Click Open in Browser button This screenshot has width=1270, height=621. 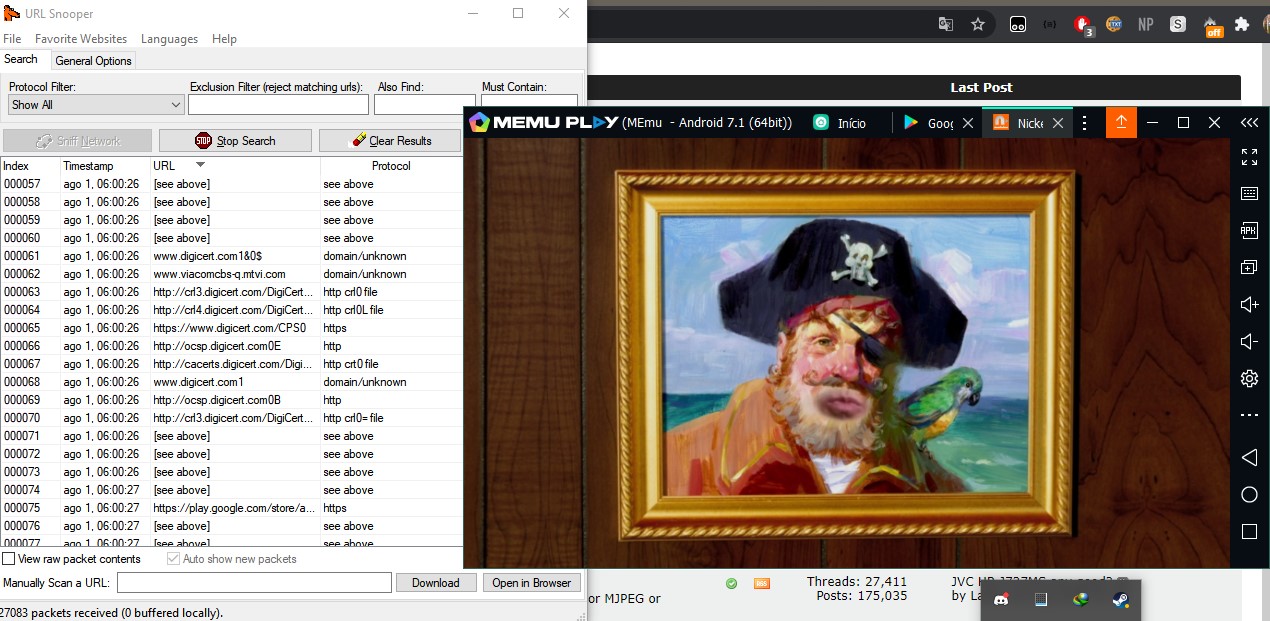[531, 583]
